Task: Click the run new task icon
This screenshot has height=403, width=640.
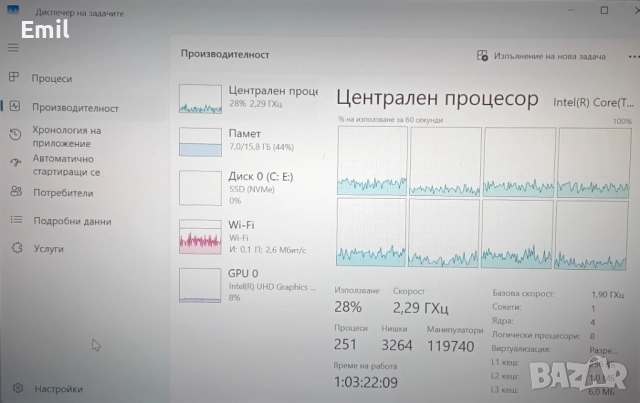Action: 482,56
